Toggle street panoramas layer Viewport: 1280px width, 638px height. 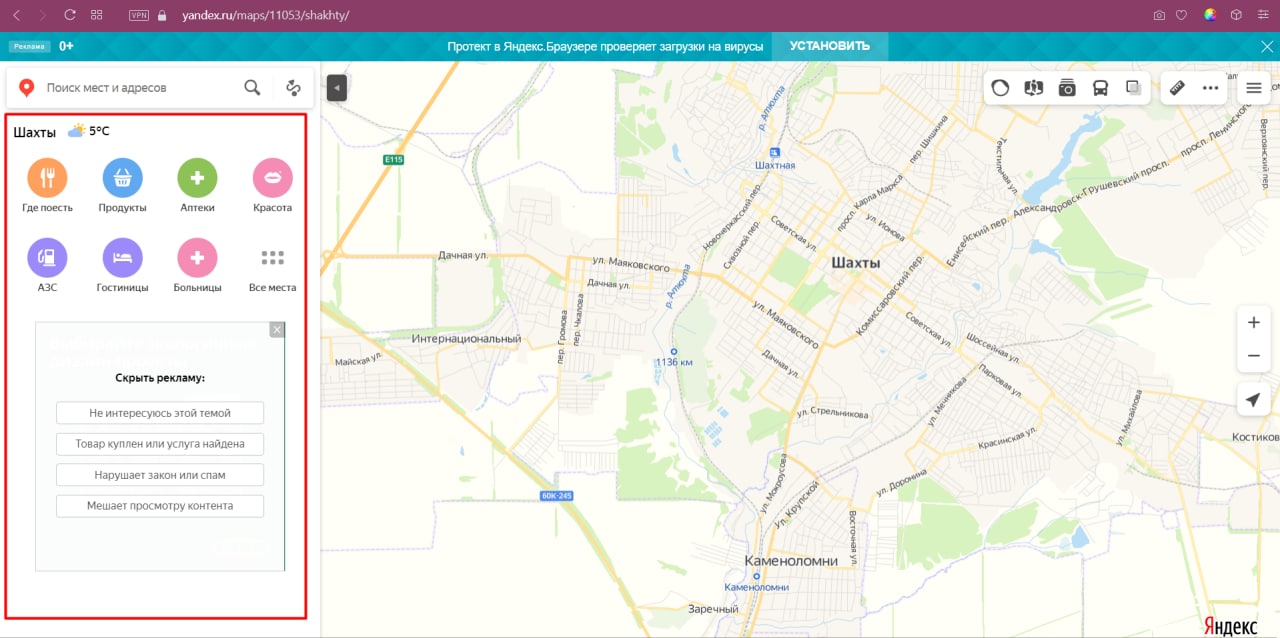pos(1034,88)
